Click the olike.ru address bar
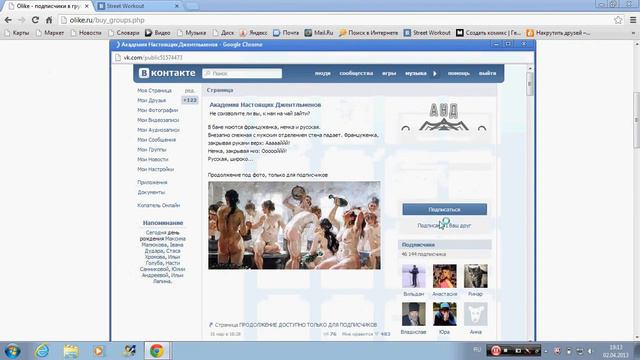640x360 pixels. (335, 20)
